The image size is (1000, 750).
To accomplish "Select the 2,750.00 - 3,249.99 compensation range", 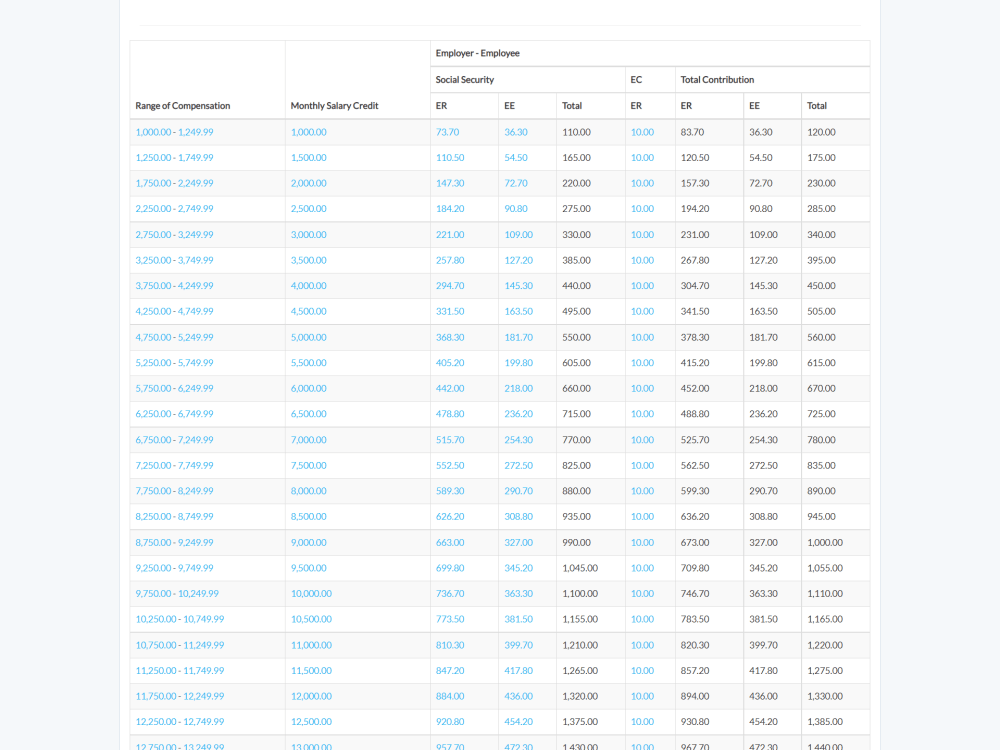I will [x=174, y=234].
